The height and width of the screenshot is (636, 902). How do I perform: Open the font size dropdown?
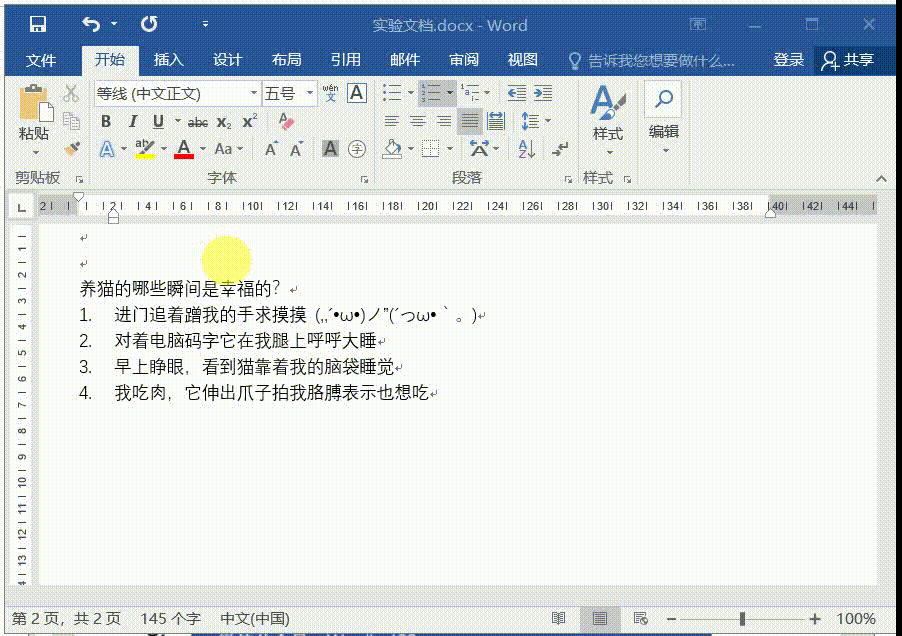click(310, 94)
